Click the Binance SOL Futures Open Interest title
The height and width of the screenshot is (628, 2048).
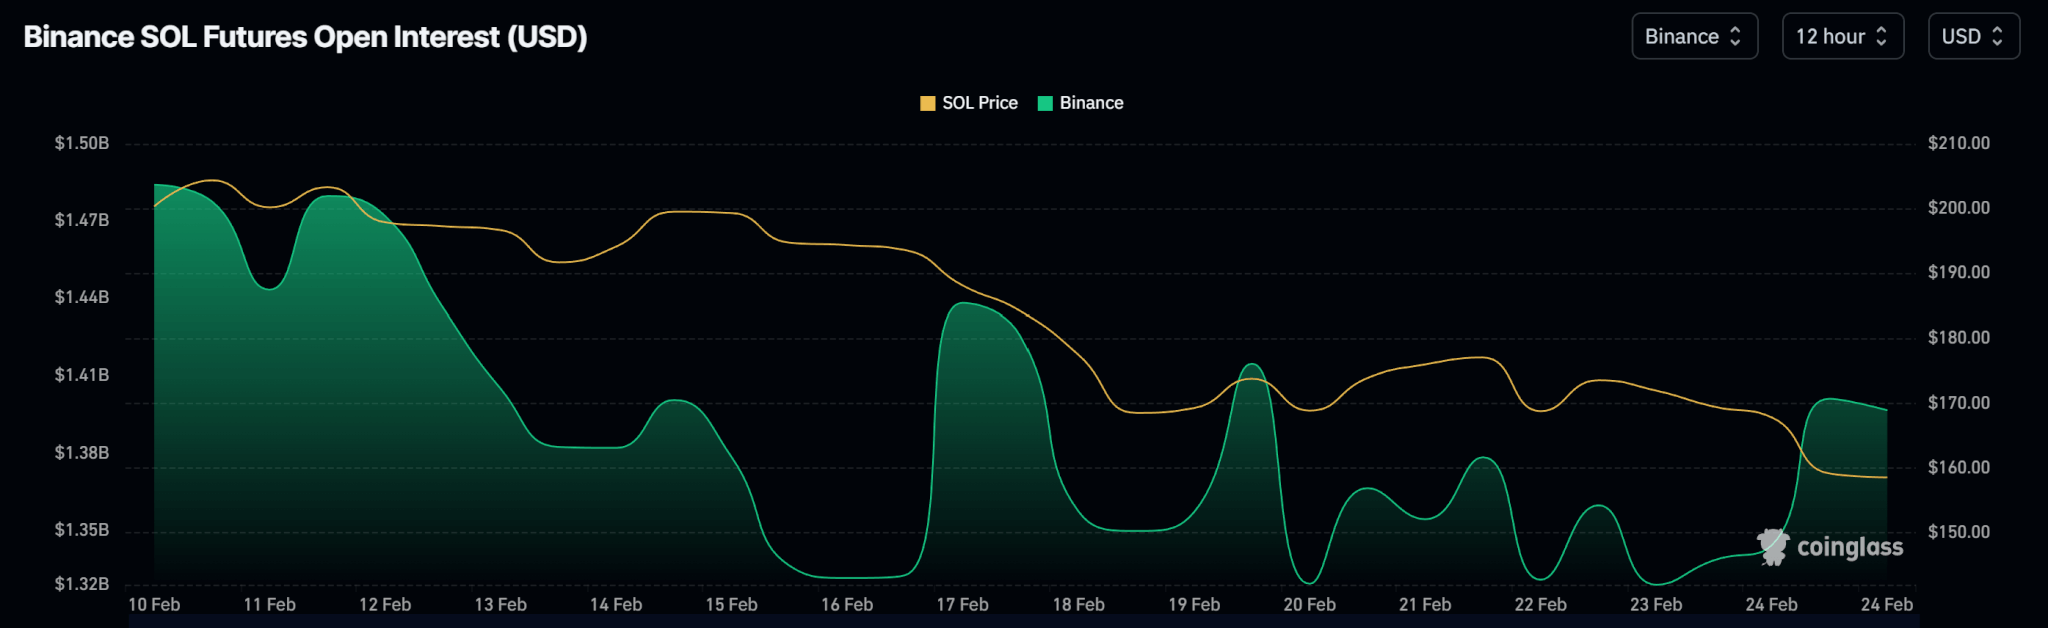point(305,37)
